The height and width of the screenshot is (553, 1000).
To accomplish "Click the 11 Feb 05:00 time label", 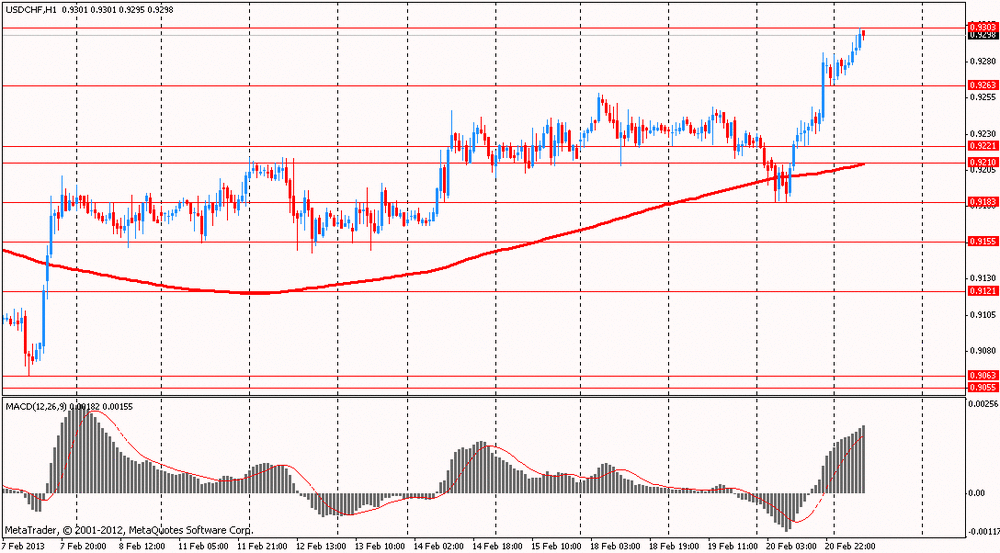I will pos(203,547).
